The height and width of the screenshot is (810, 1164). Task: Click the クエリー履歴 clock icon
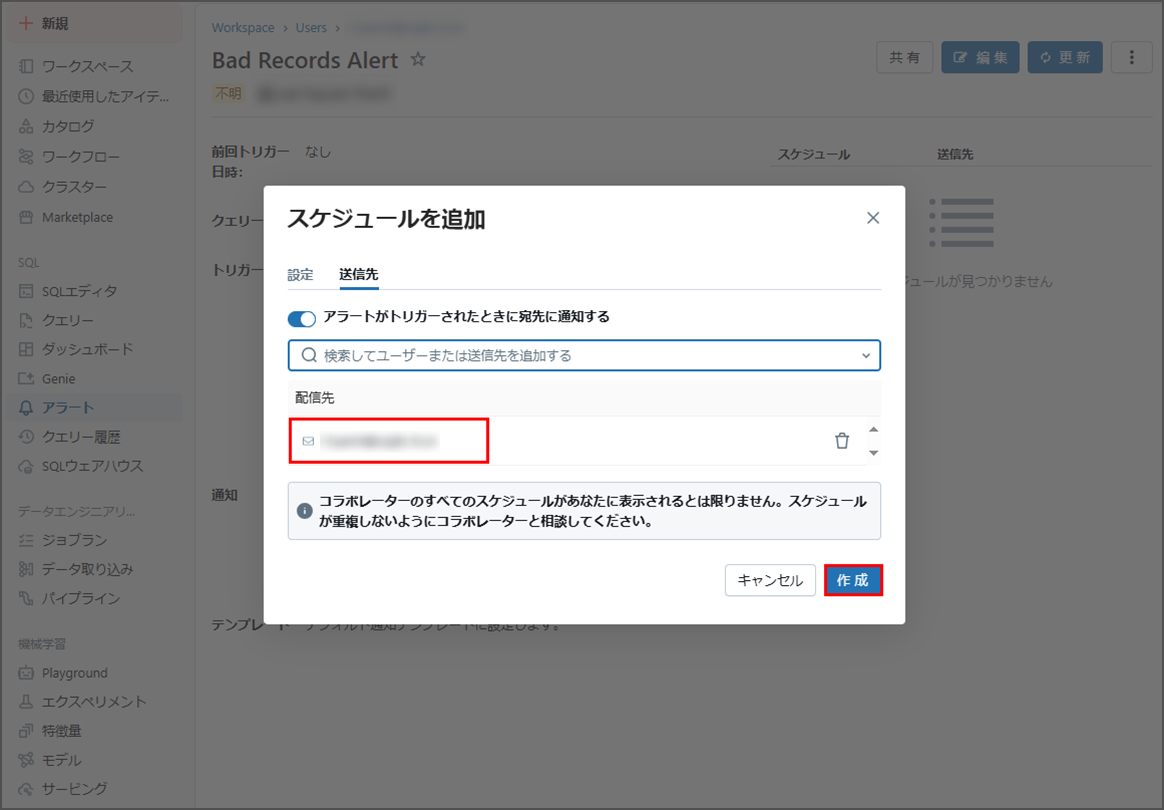click(x=26, y=437)
